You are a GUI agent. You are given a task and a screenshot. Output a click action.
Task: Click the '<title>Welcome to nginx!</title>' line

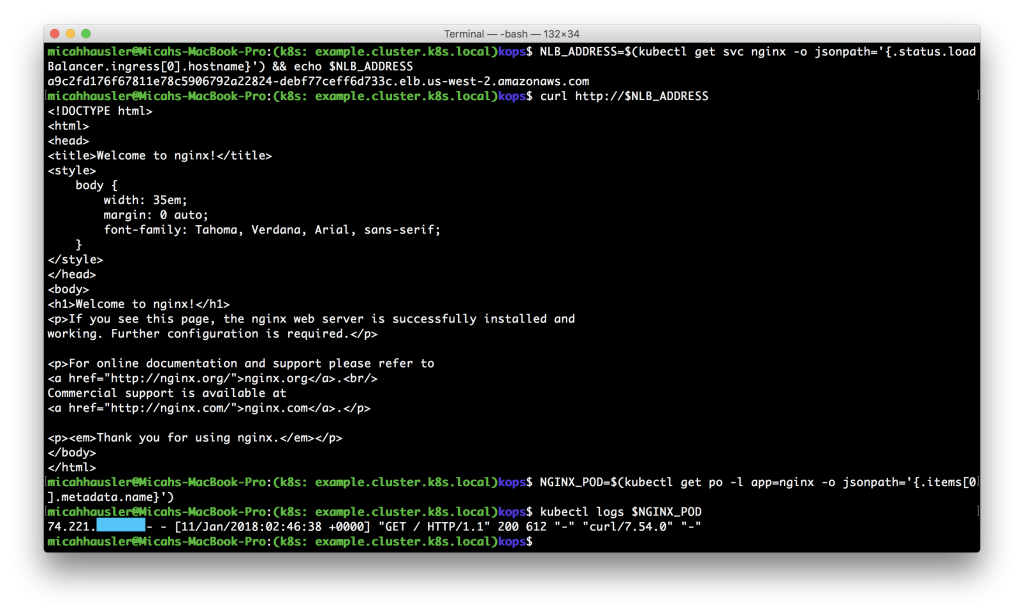tap(159, 155)
